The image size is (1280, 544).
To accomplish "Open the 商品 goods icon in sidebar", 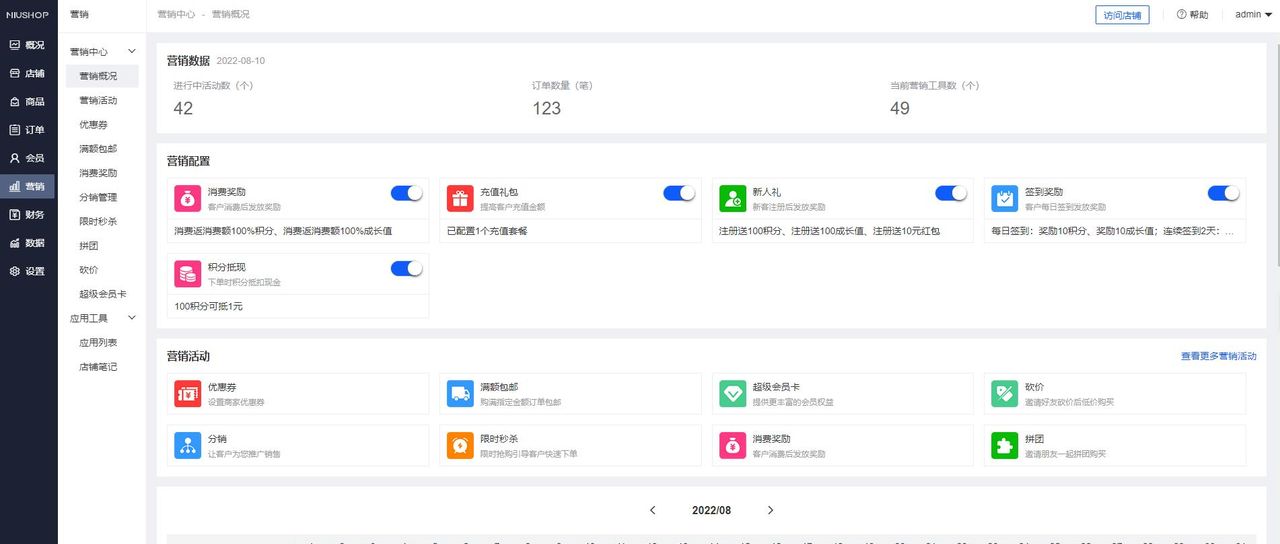I will 14,101.
